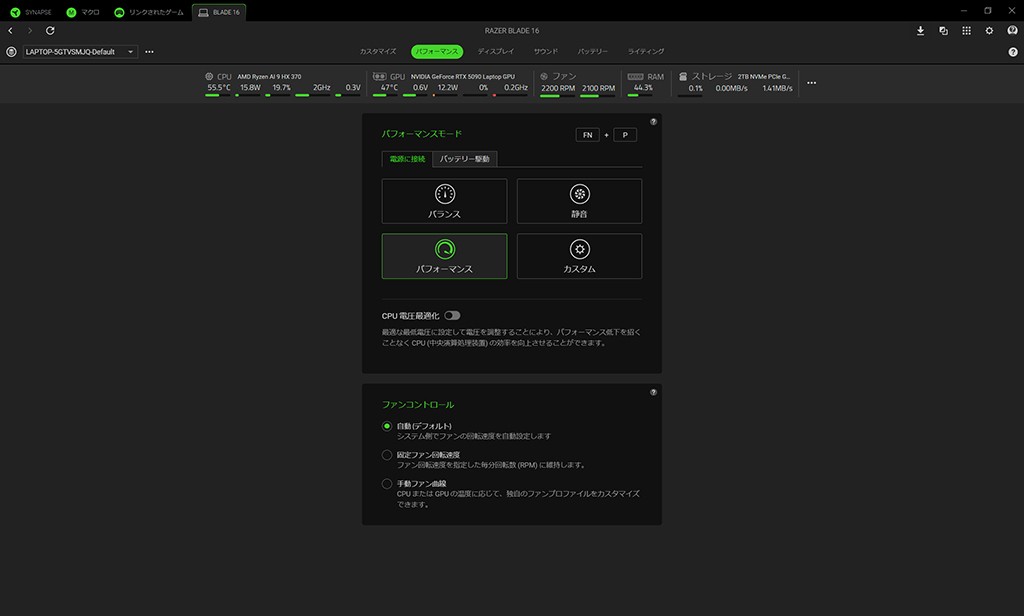Screen dimensions: 1024x616
Task: Switch to the バッテリー駆動 tab
Action: coord(464,159)
